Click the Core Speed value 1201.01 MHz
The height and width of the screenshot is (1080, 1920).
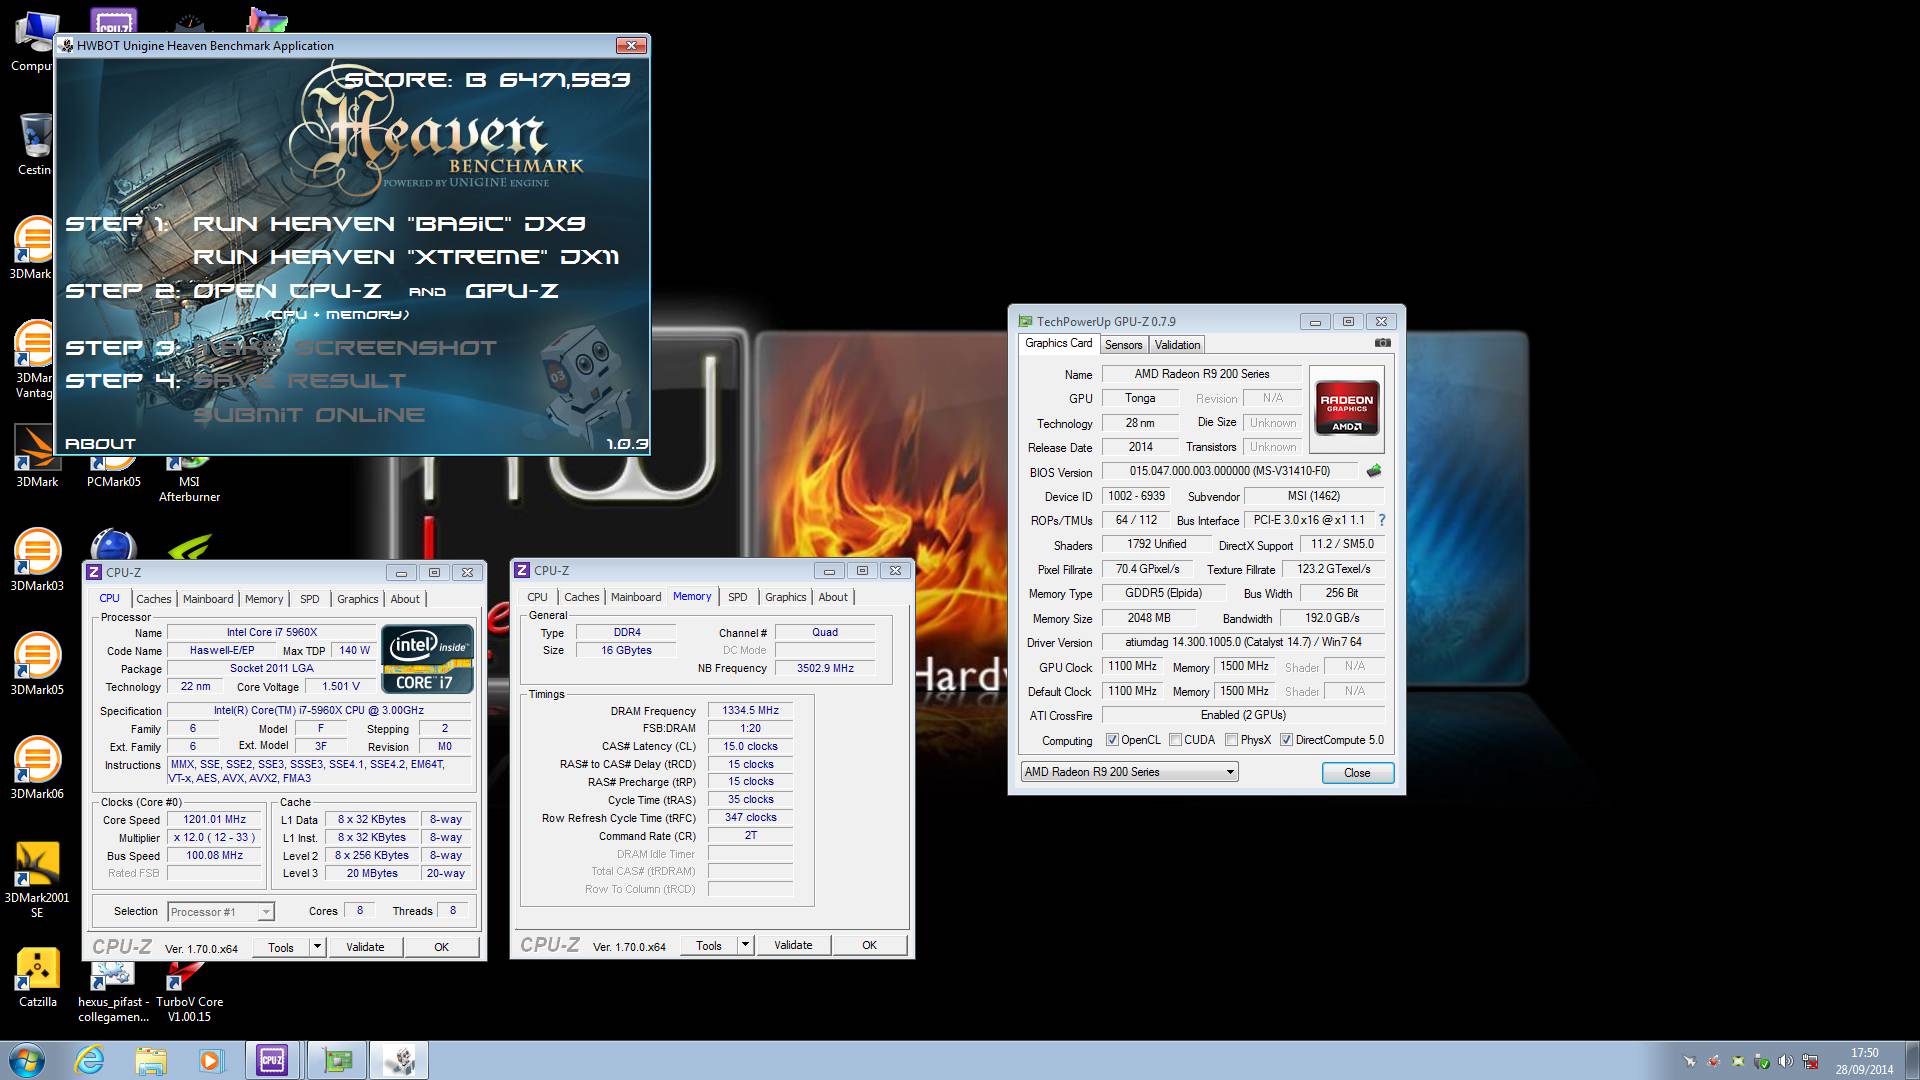tap(214, 819)
